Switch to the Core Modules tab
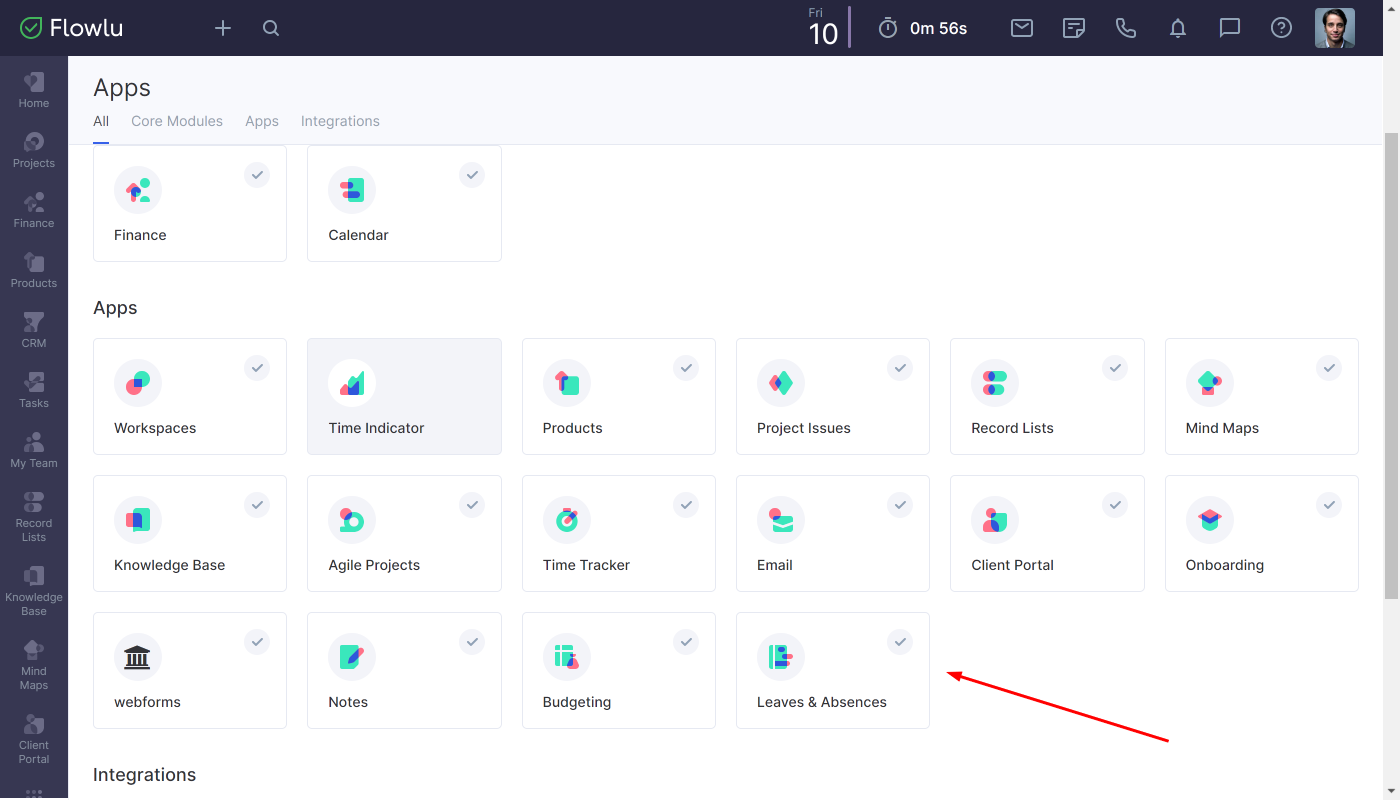The height and width of the screenshot is (800, 1400). pyautogui.click(x=177, y=121)
